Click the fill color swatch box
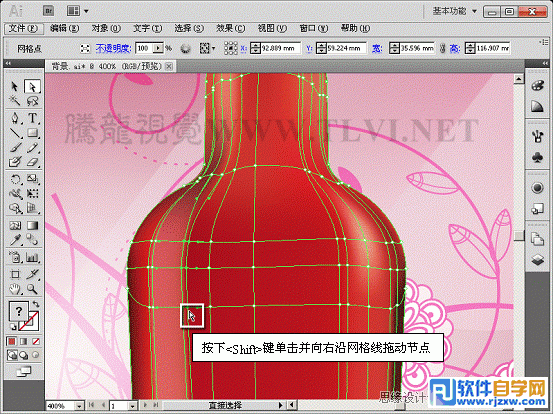This screenshot has width=553, height=414. (18, 311)
